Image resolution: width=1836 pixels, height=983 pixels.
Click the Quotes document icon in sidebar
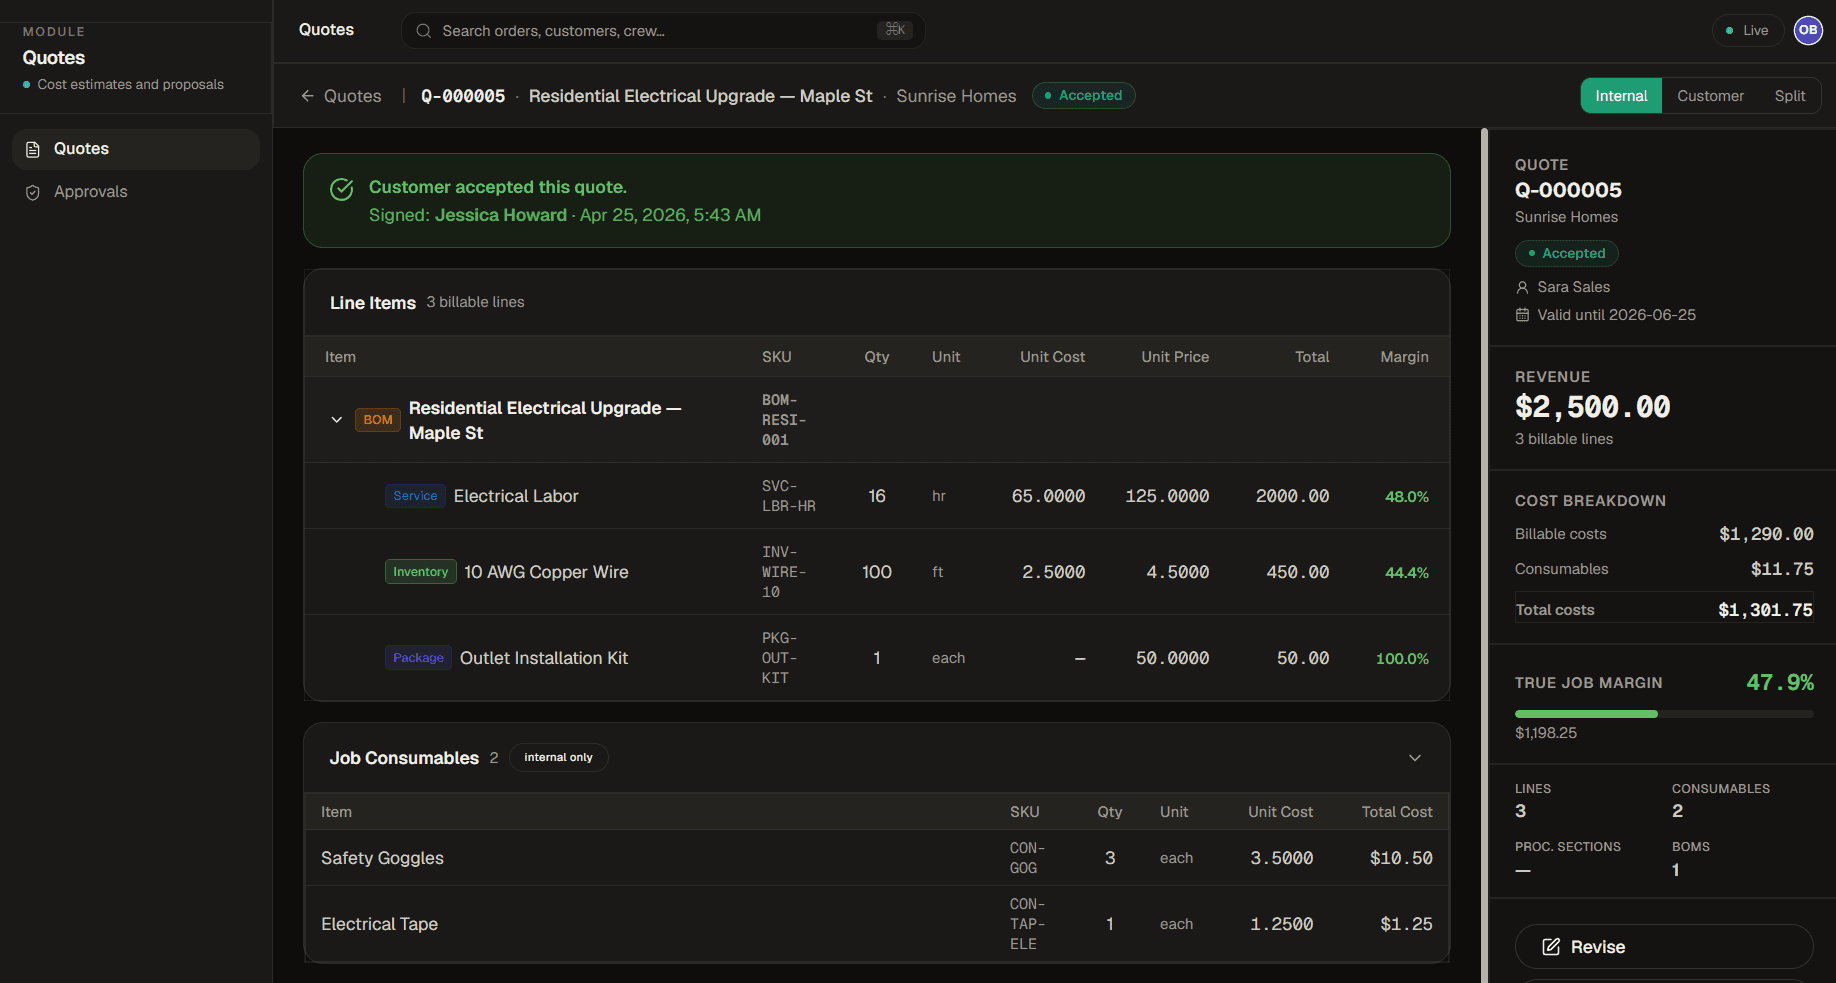click(33, 149)
